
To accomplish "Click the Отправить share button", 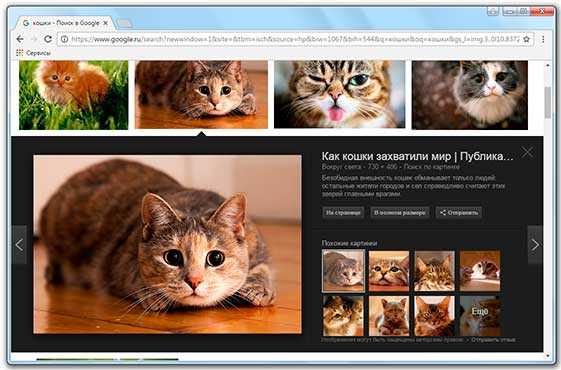I will pos(459,213).
